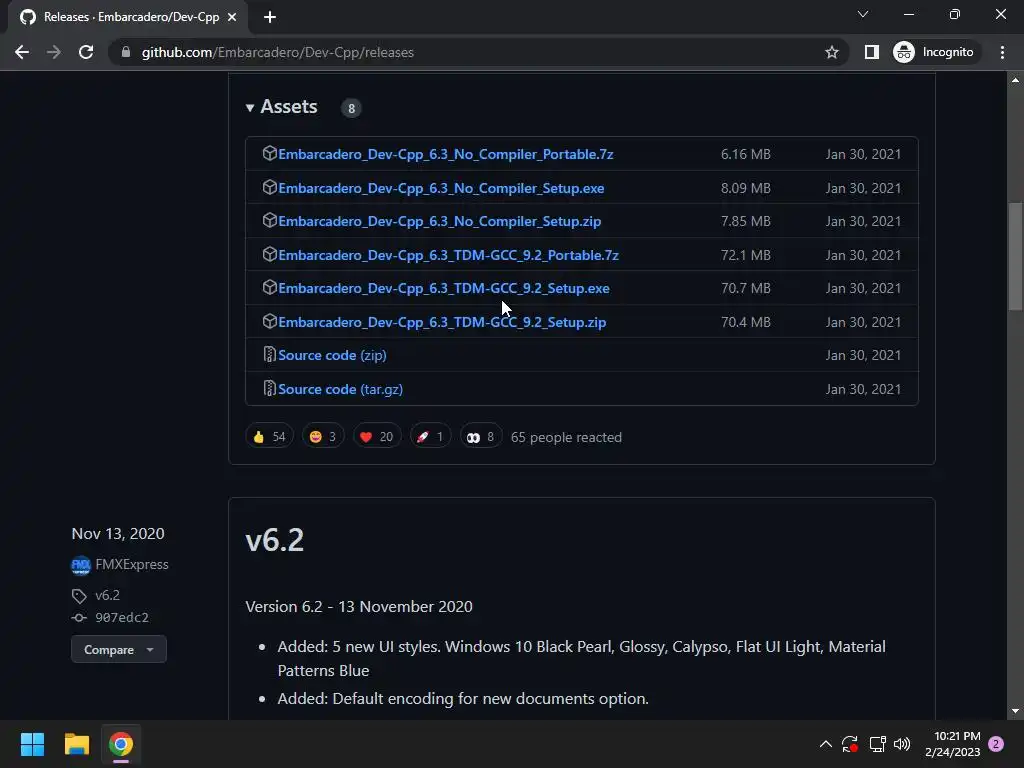Open sync status tray icon
The height and width of the screenshot is (768, 1024).
coord(850,744)
